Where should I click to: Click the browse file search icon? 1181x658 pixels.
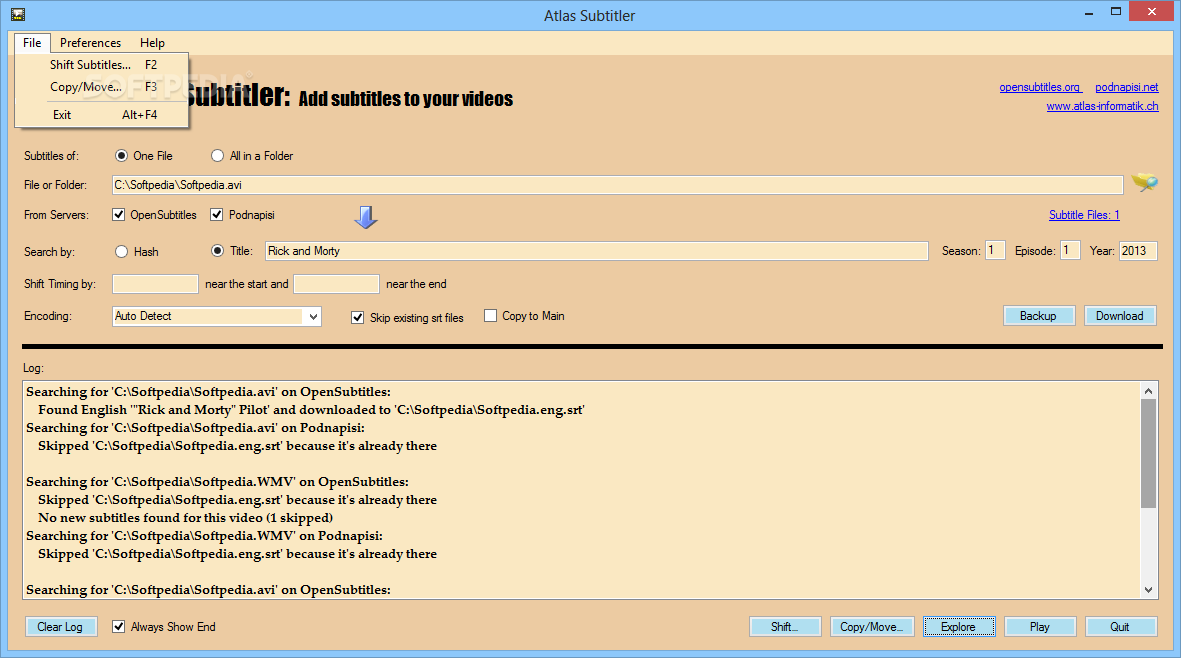pos(1145,183)
